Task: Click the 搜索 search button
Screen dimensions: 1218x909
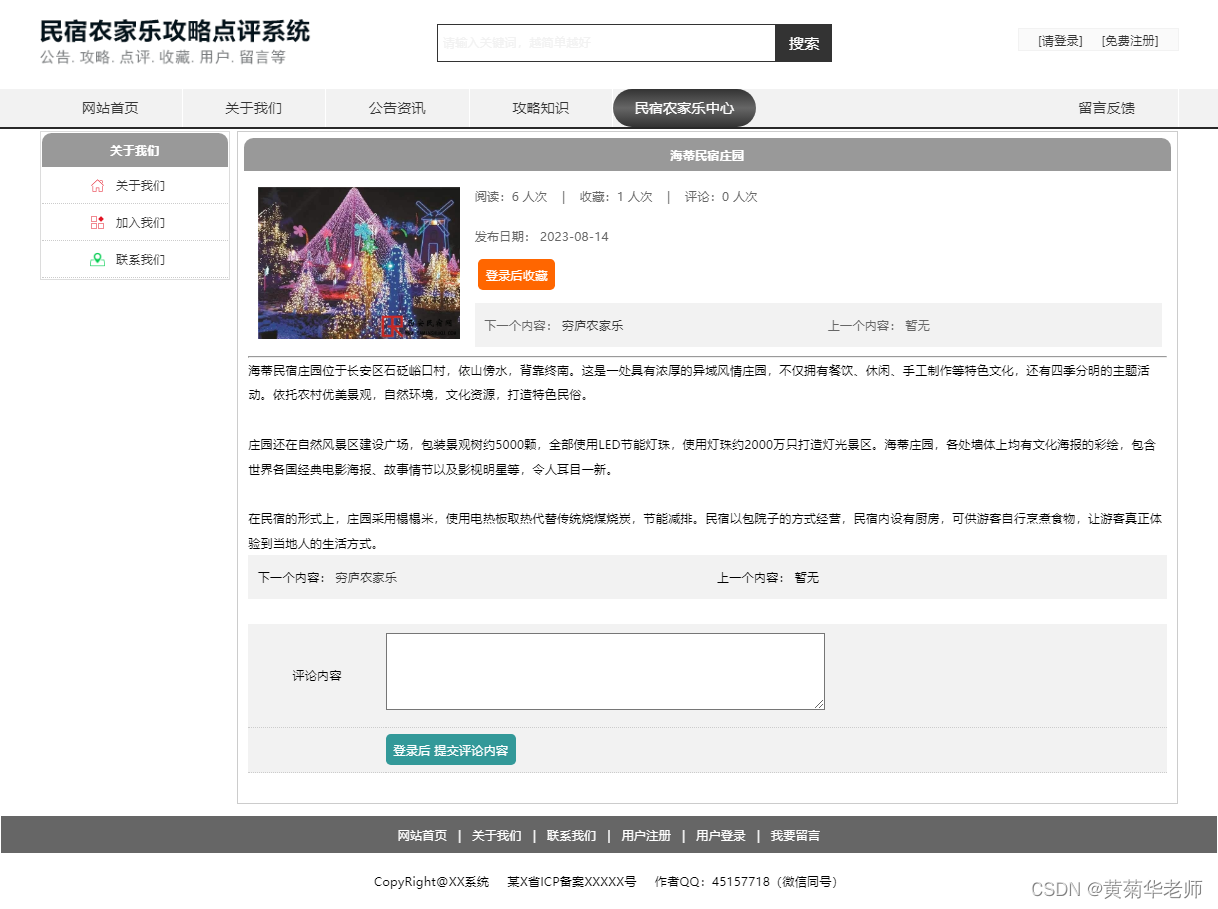Action: tap(803, 43)
